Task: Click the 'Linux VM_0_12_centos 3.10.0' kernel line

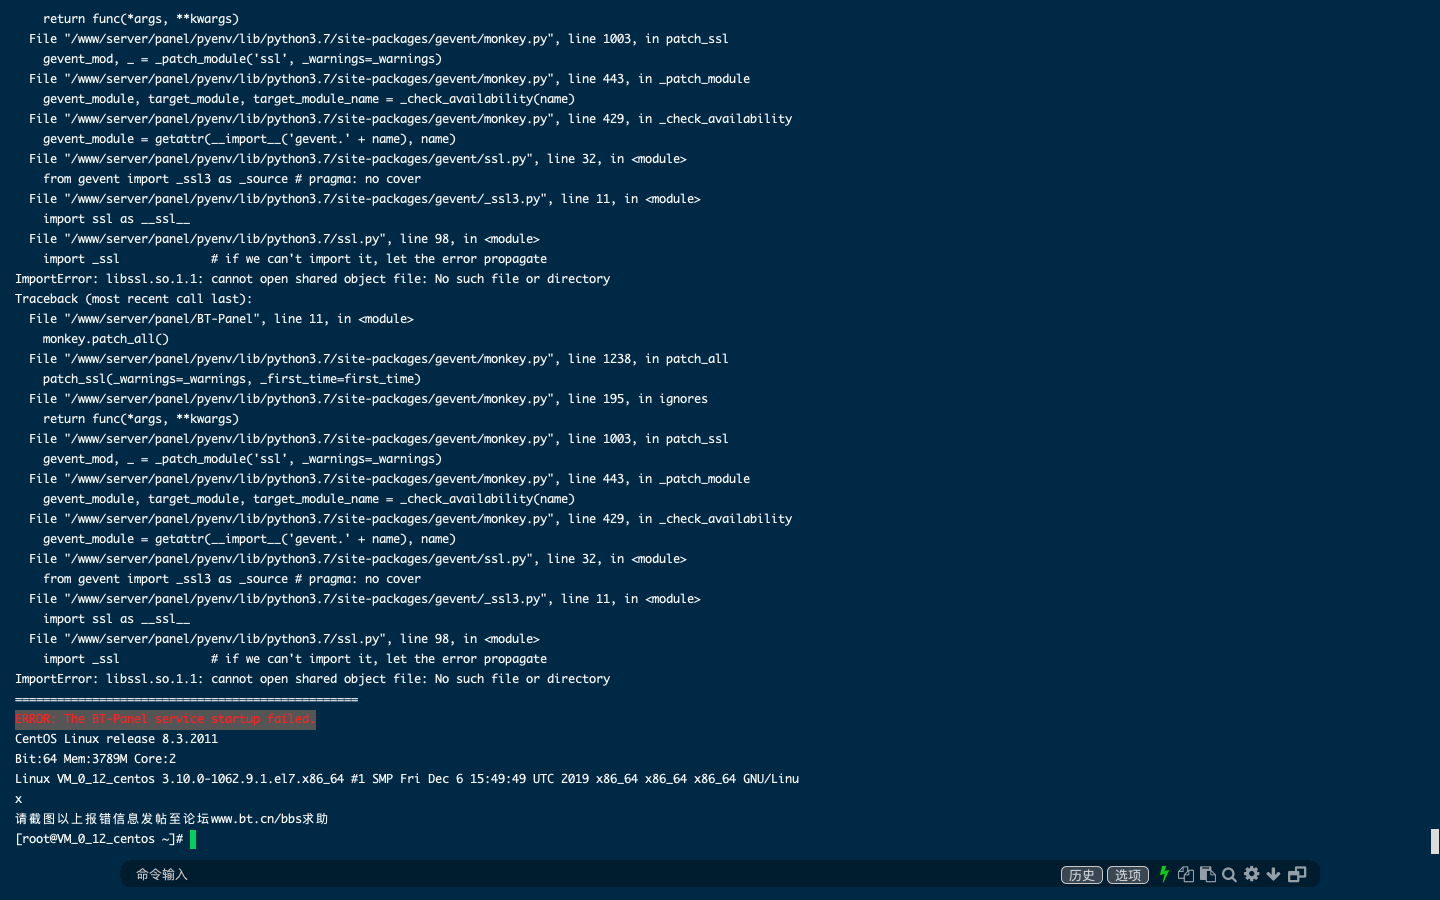Action: [407, 779]
